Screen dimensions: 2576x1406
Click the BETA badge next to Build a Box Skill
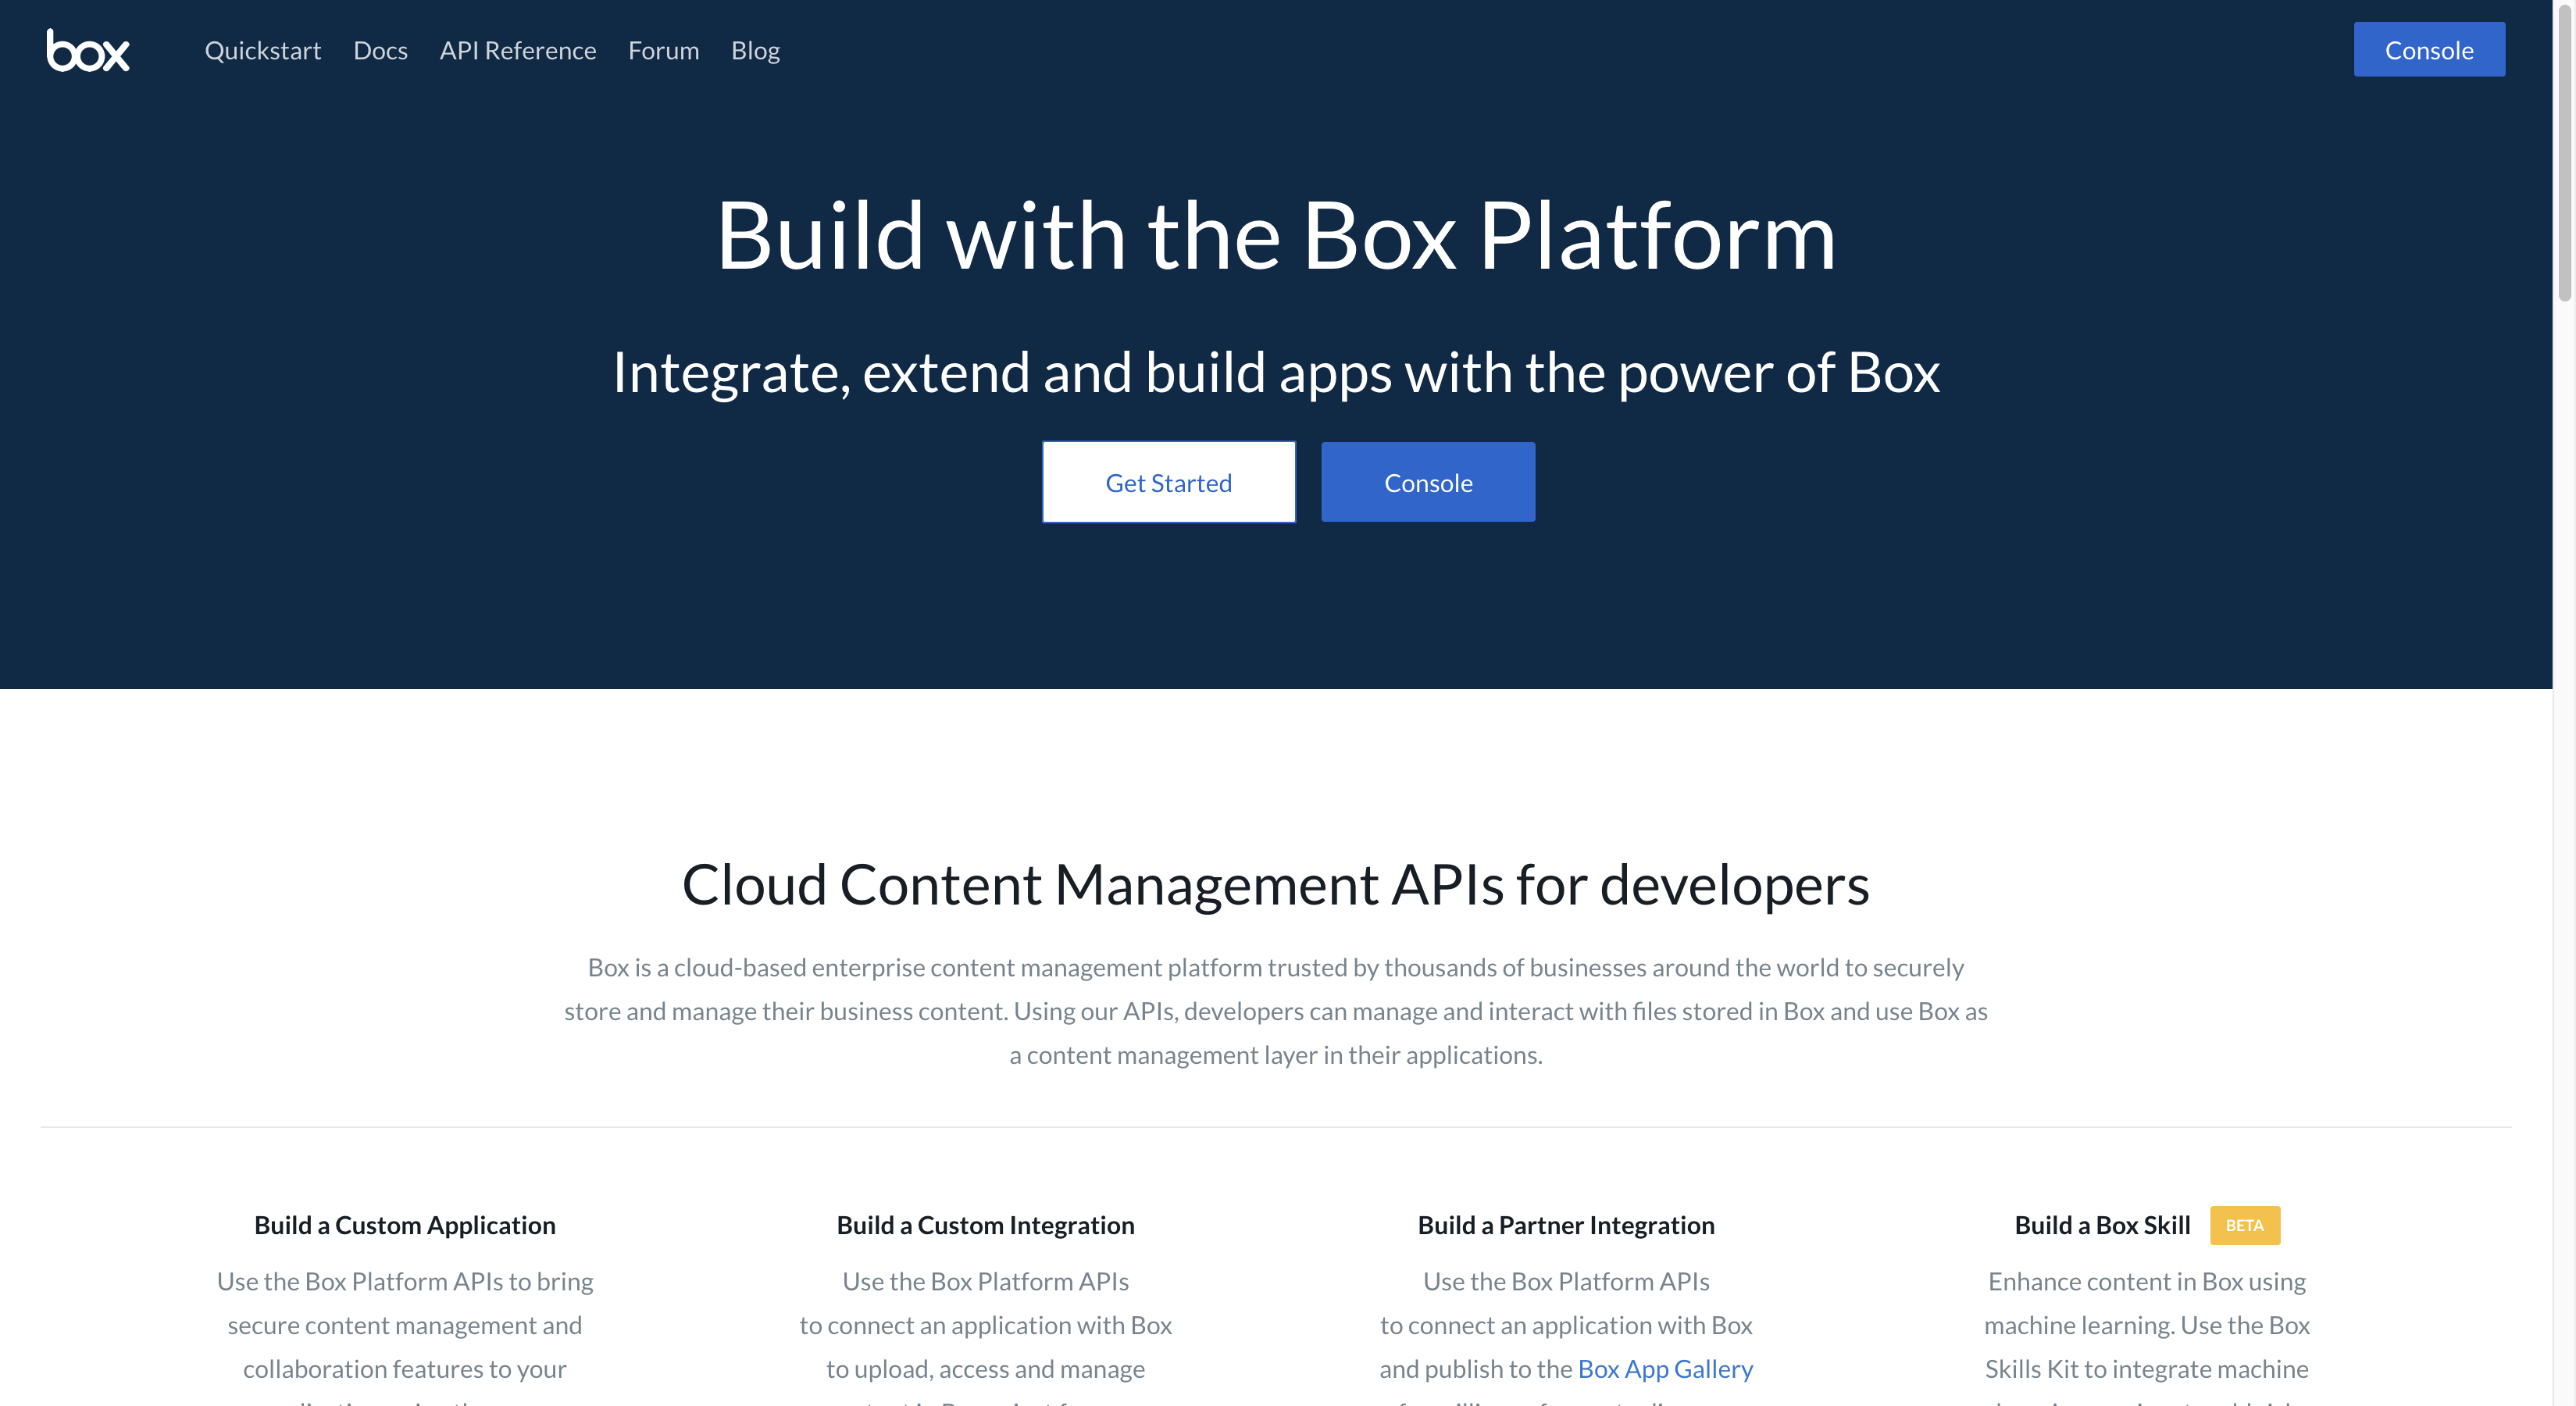click(2245, 1225)
